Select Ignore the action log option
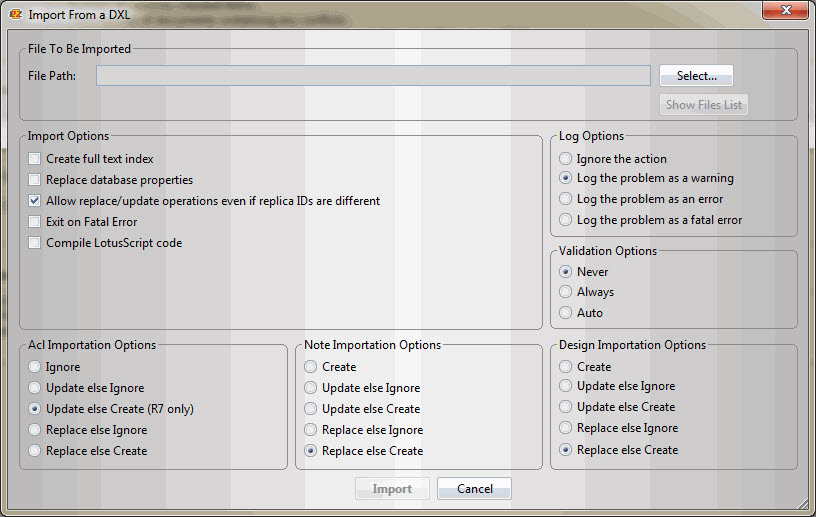Image resolution: width=816 pixels, height=517 pixels. [x=567, y=159]
